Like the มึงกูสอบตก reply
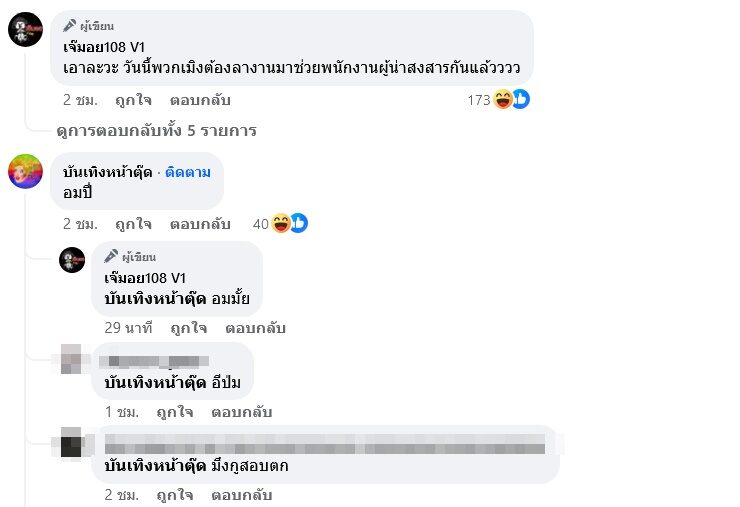 click(x=174, y=495)
